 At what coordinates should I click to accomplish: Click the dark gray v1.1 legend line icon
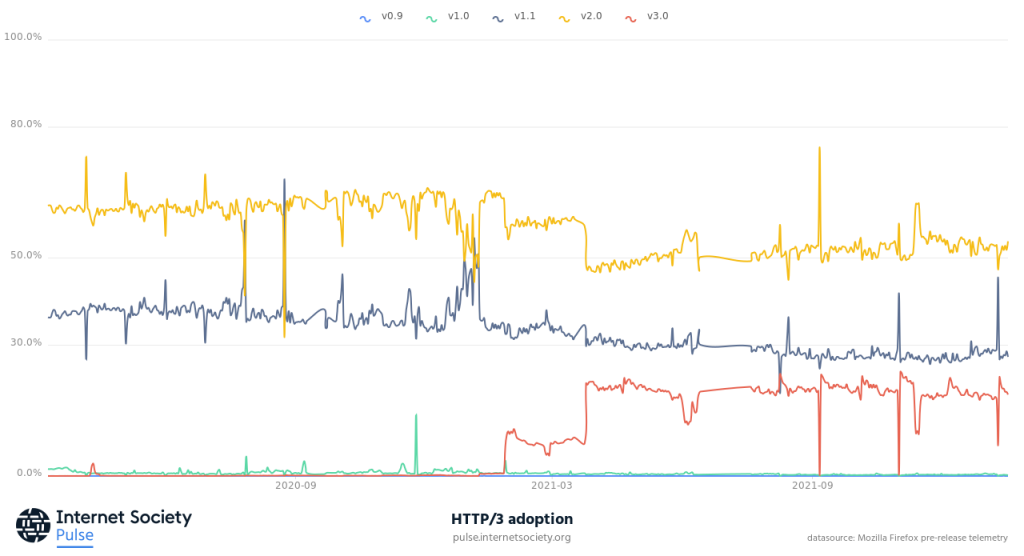[x=498, y=17]
